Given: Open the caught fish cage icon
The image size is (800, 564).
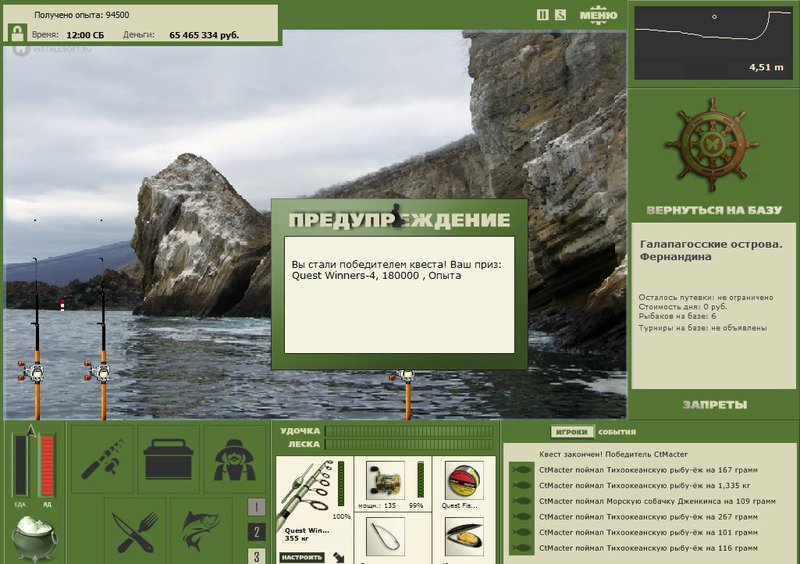Looking at the screenshot, I should [x=201, y=532].
